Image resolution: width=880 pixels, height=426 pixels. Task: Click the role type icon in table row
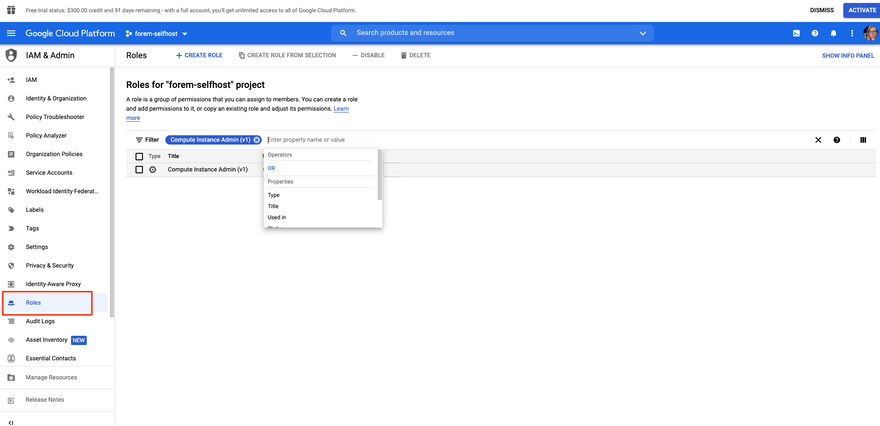pos(153,170)
